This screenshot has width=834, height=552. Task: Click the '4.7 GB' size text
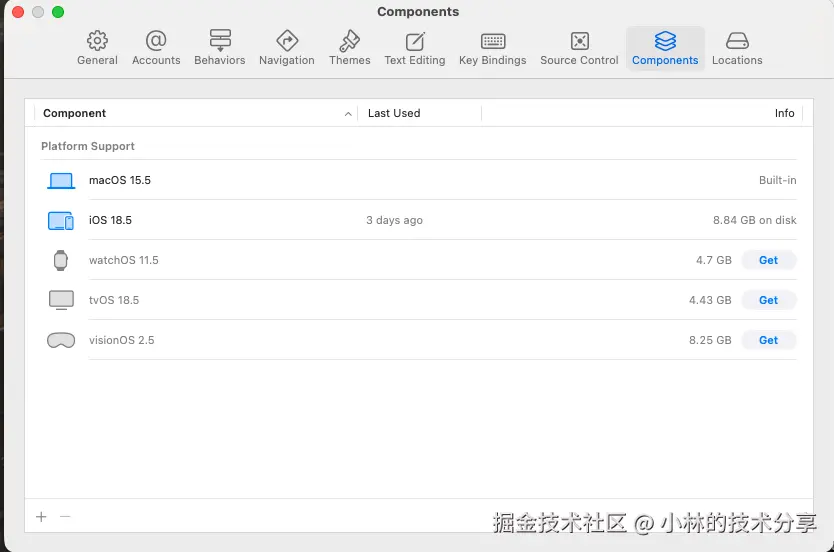(x=714, y=260)
